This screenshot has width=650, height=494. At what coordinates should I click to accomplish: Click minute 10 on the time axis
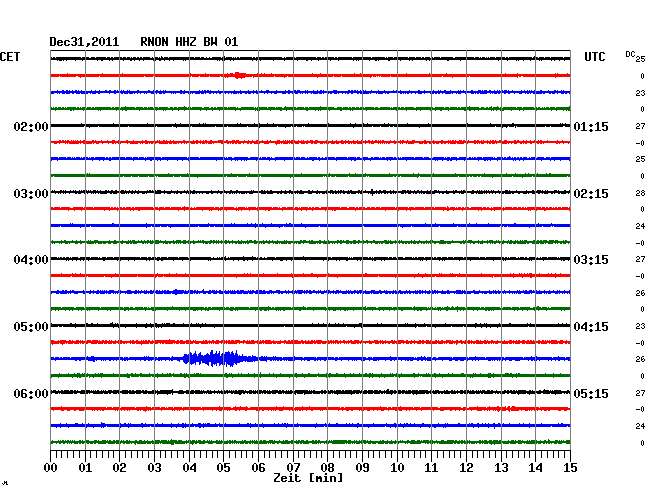[x=397, y=468]
